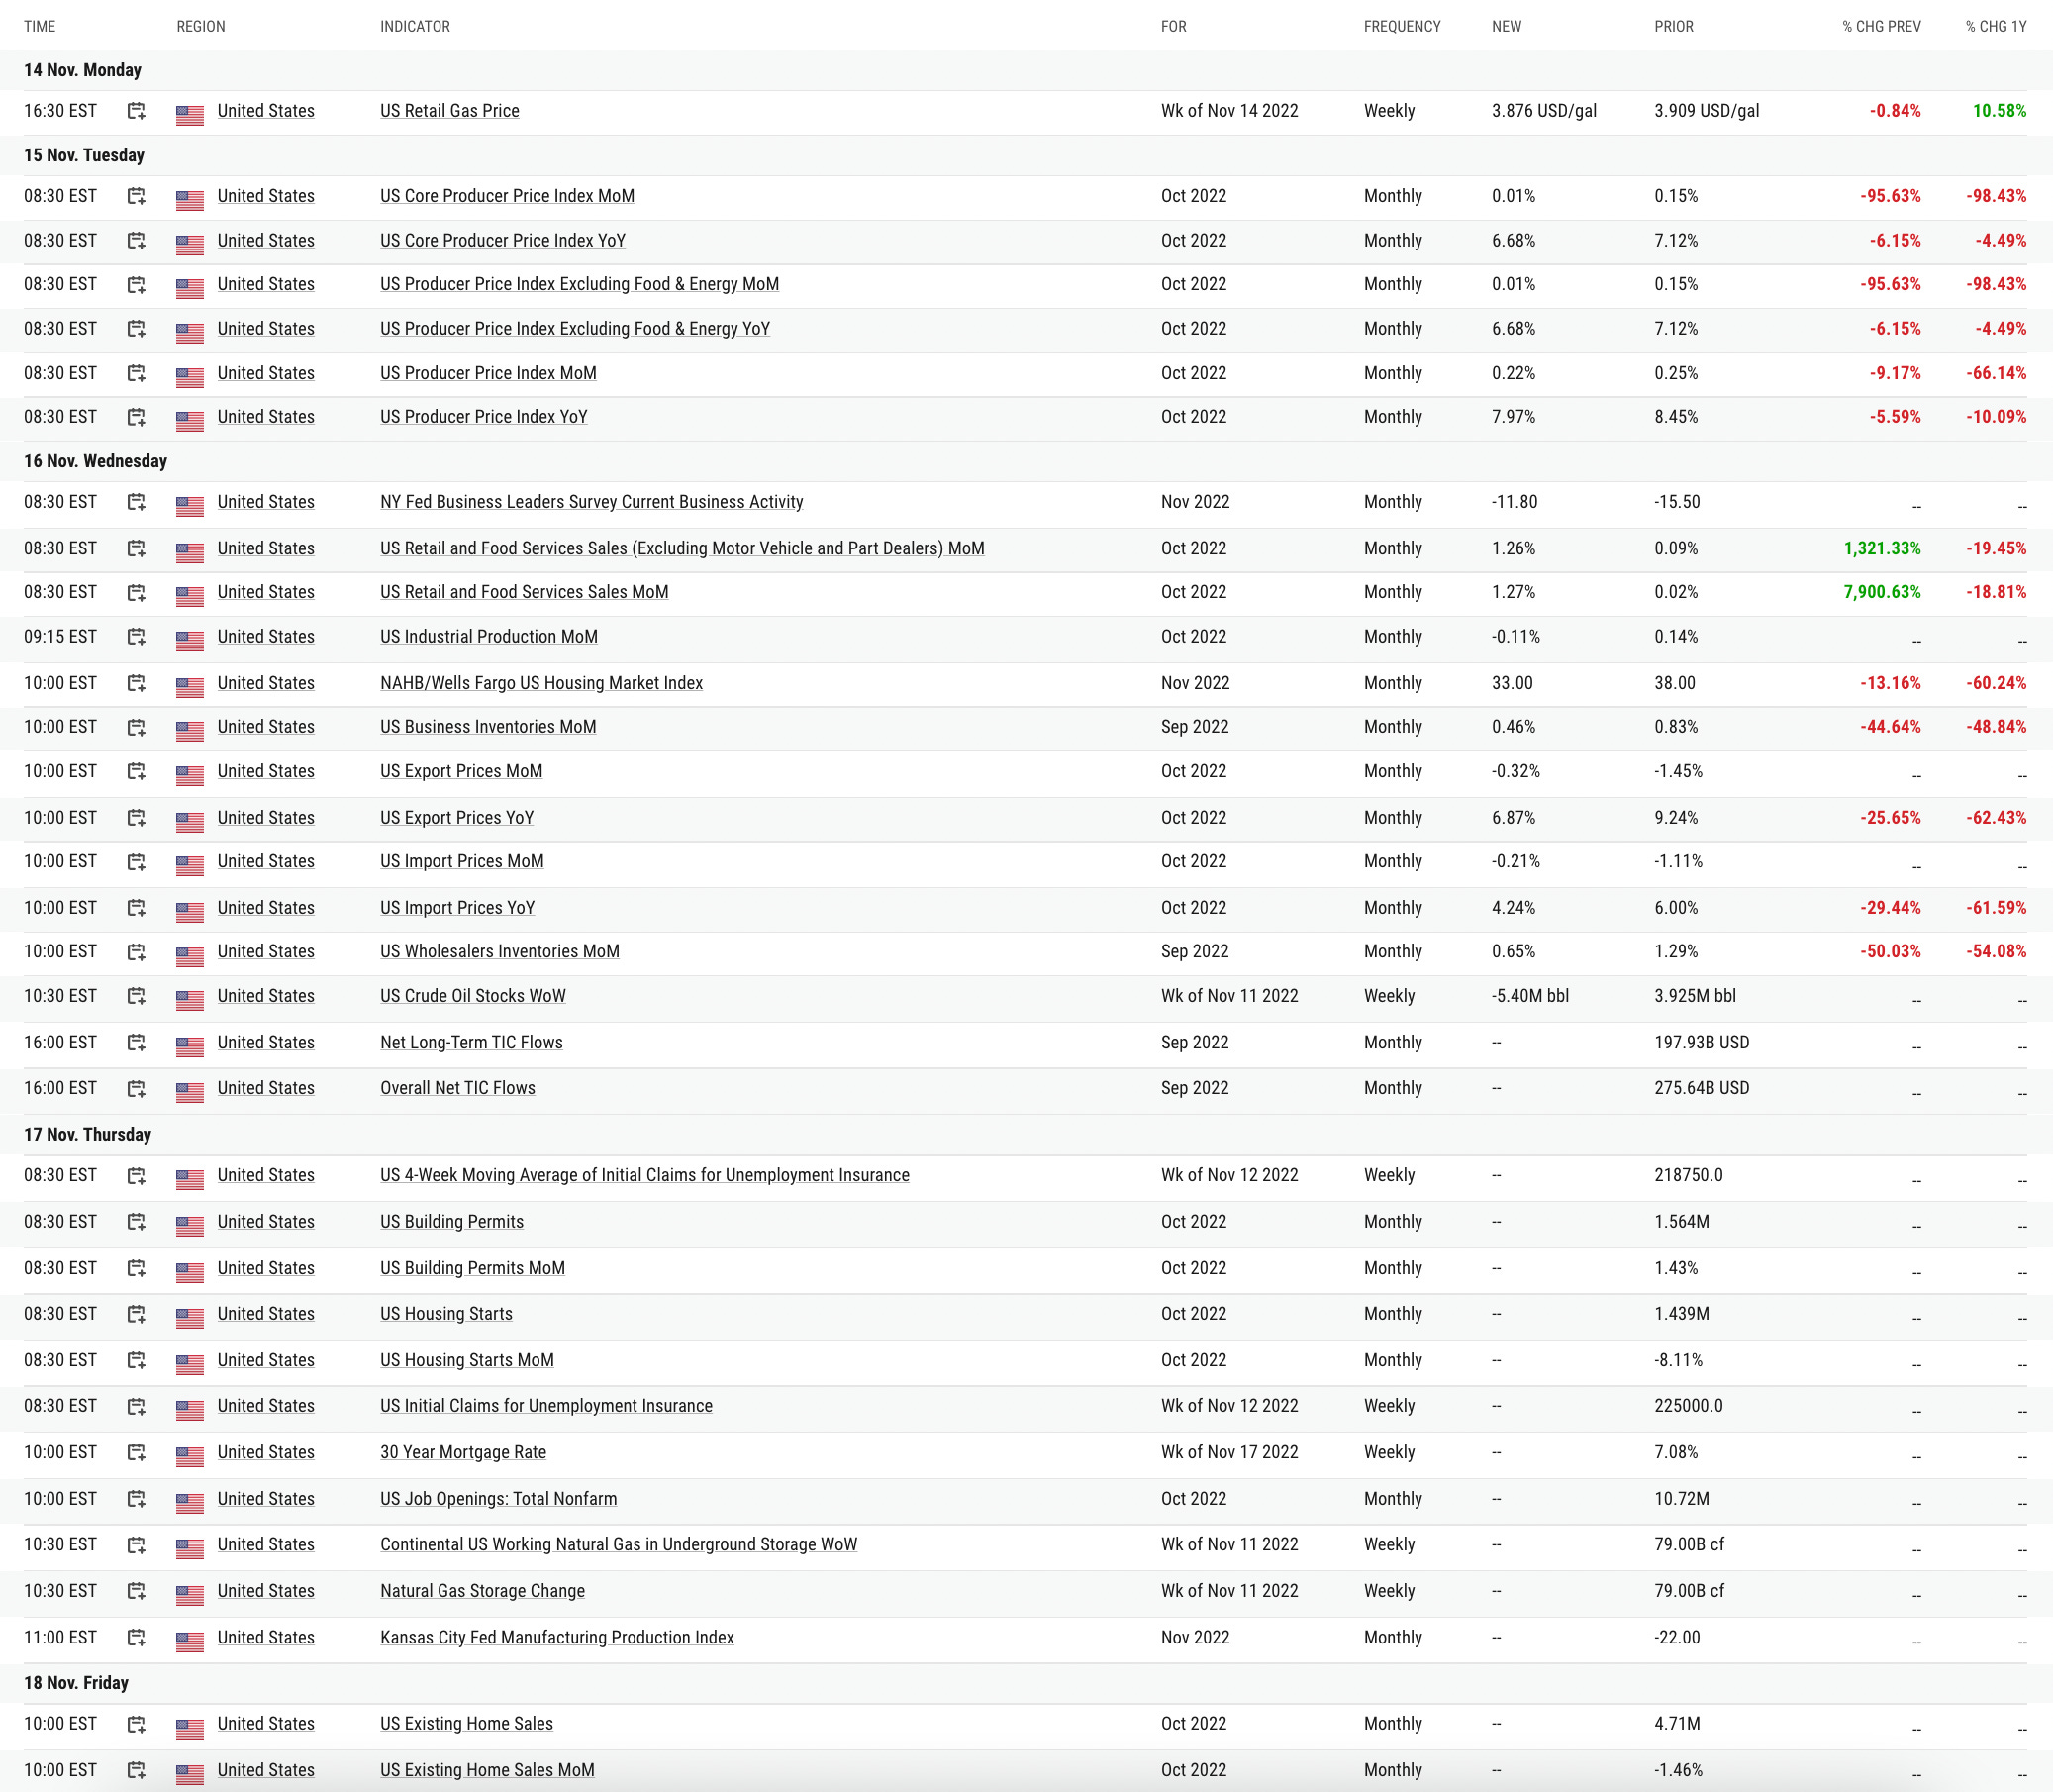The width and height of the screenshot is (2053, 1792).
Task: Click calendar icon for US Wholesalers Inventories MoM
Action: click(137, 952)
